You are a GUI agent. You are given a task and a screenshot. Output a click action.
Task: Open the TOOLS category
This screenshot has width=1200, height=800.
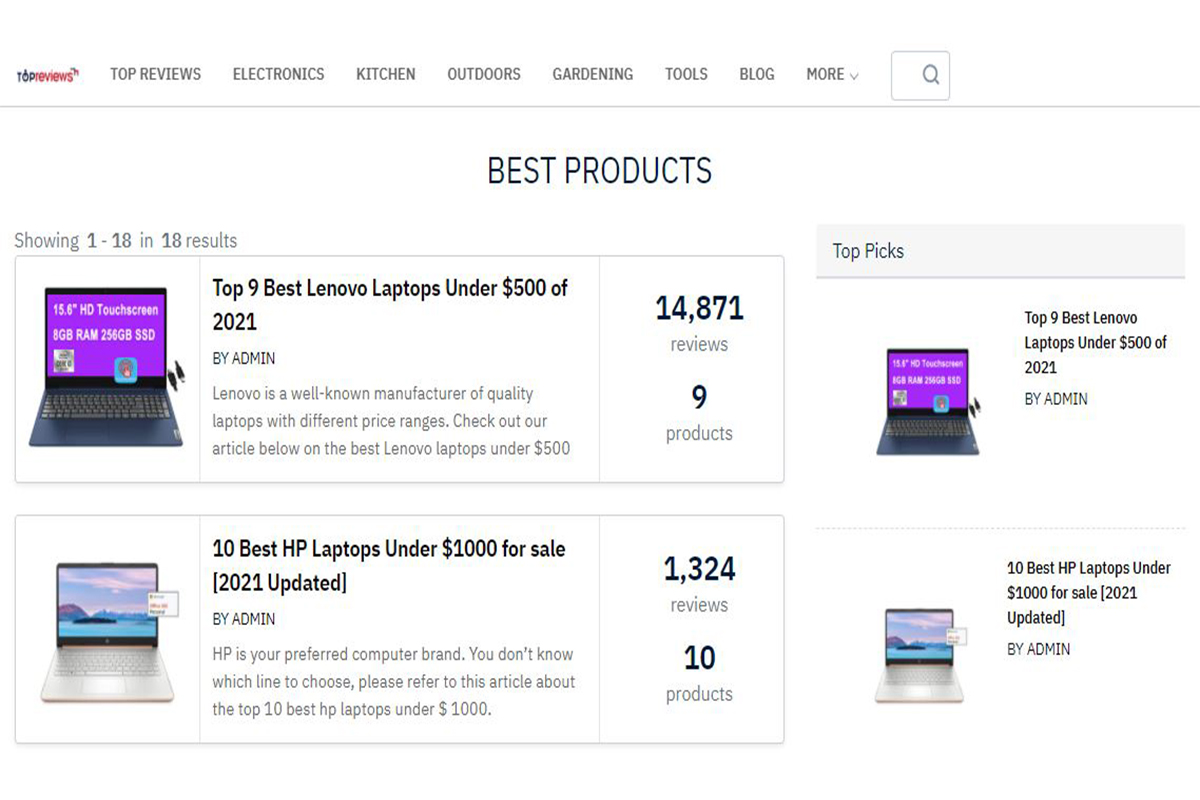pyautogui.click(x=686, y=74)
